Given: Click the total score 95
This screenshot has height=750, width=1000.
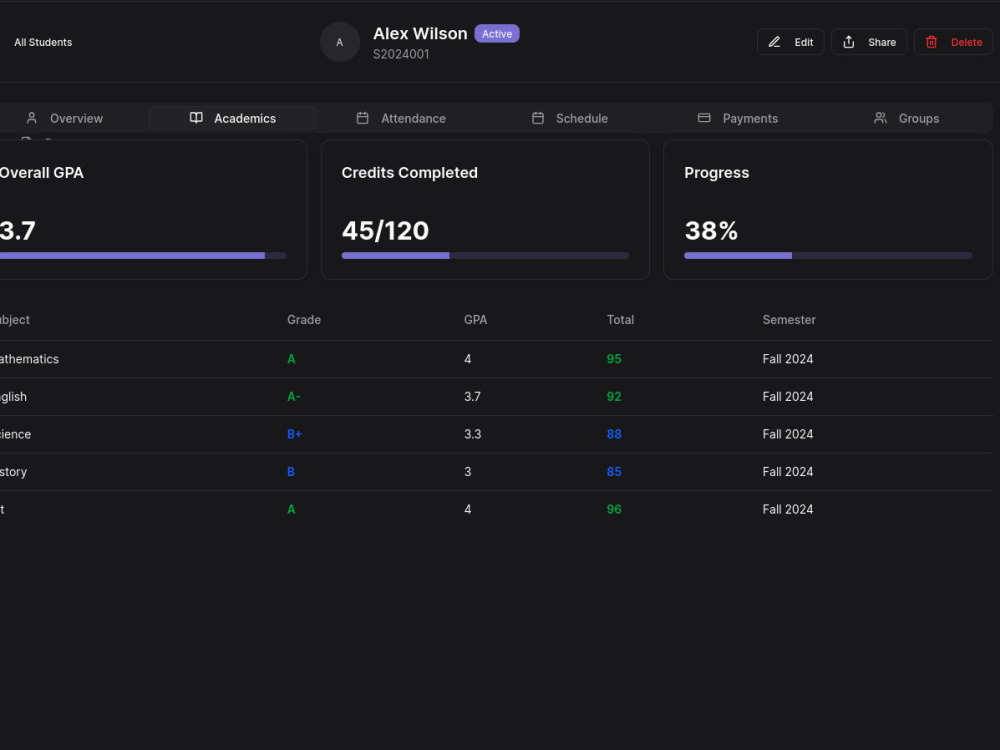Looking at the screenshot, I should coord(614,359).
